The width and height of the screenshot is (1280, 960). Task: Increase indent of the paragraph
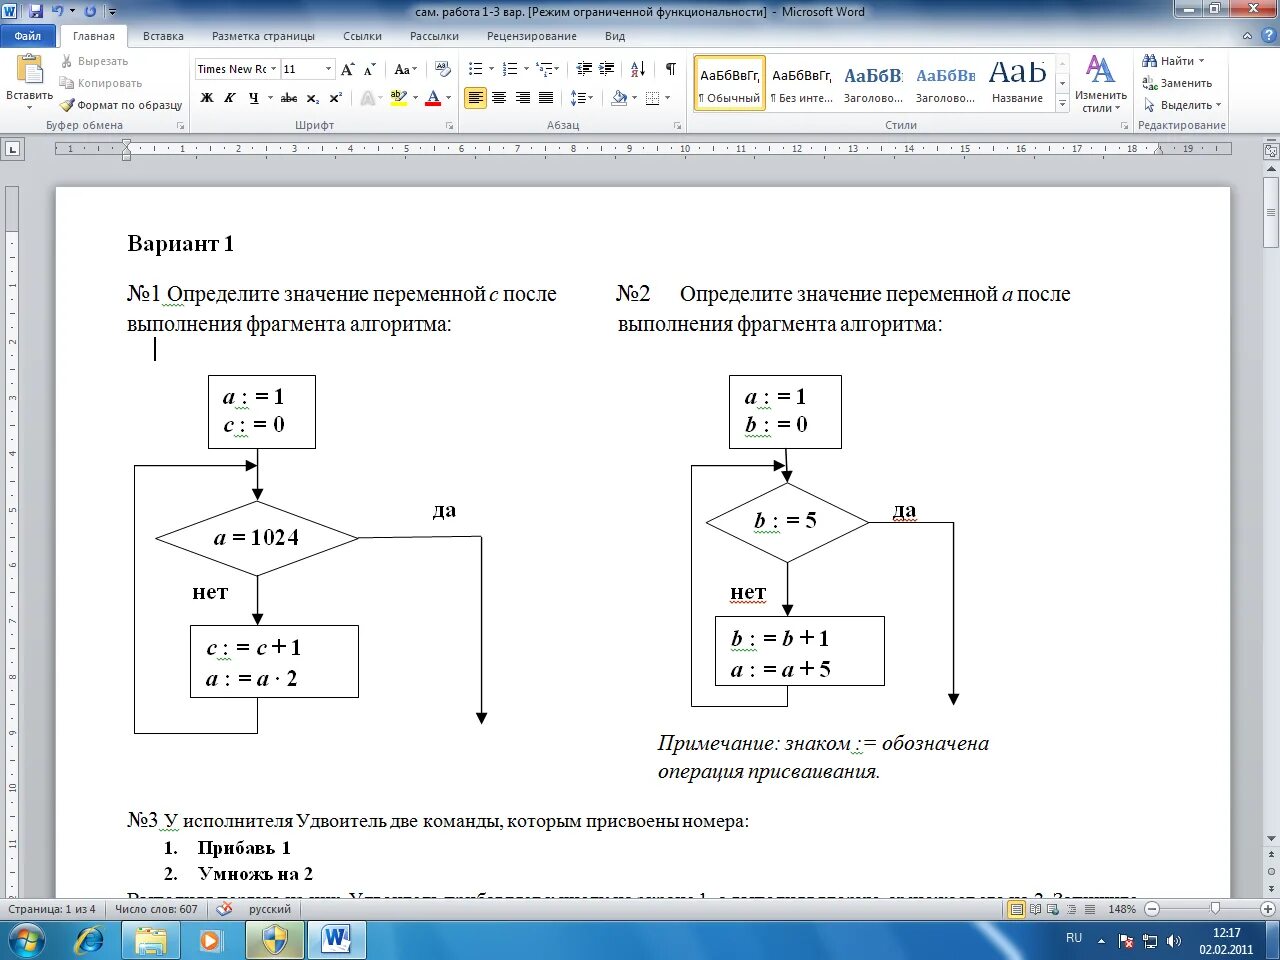click(x=606, y=69)
